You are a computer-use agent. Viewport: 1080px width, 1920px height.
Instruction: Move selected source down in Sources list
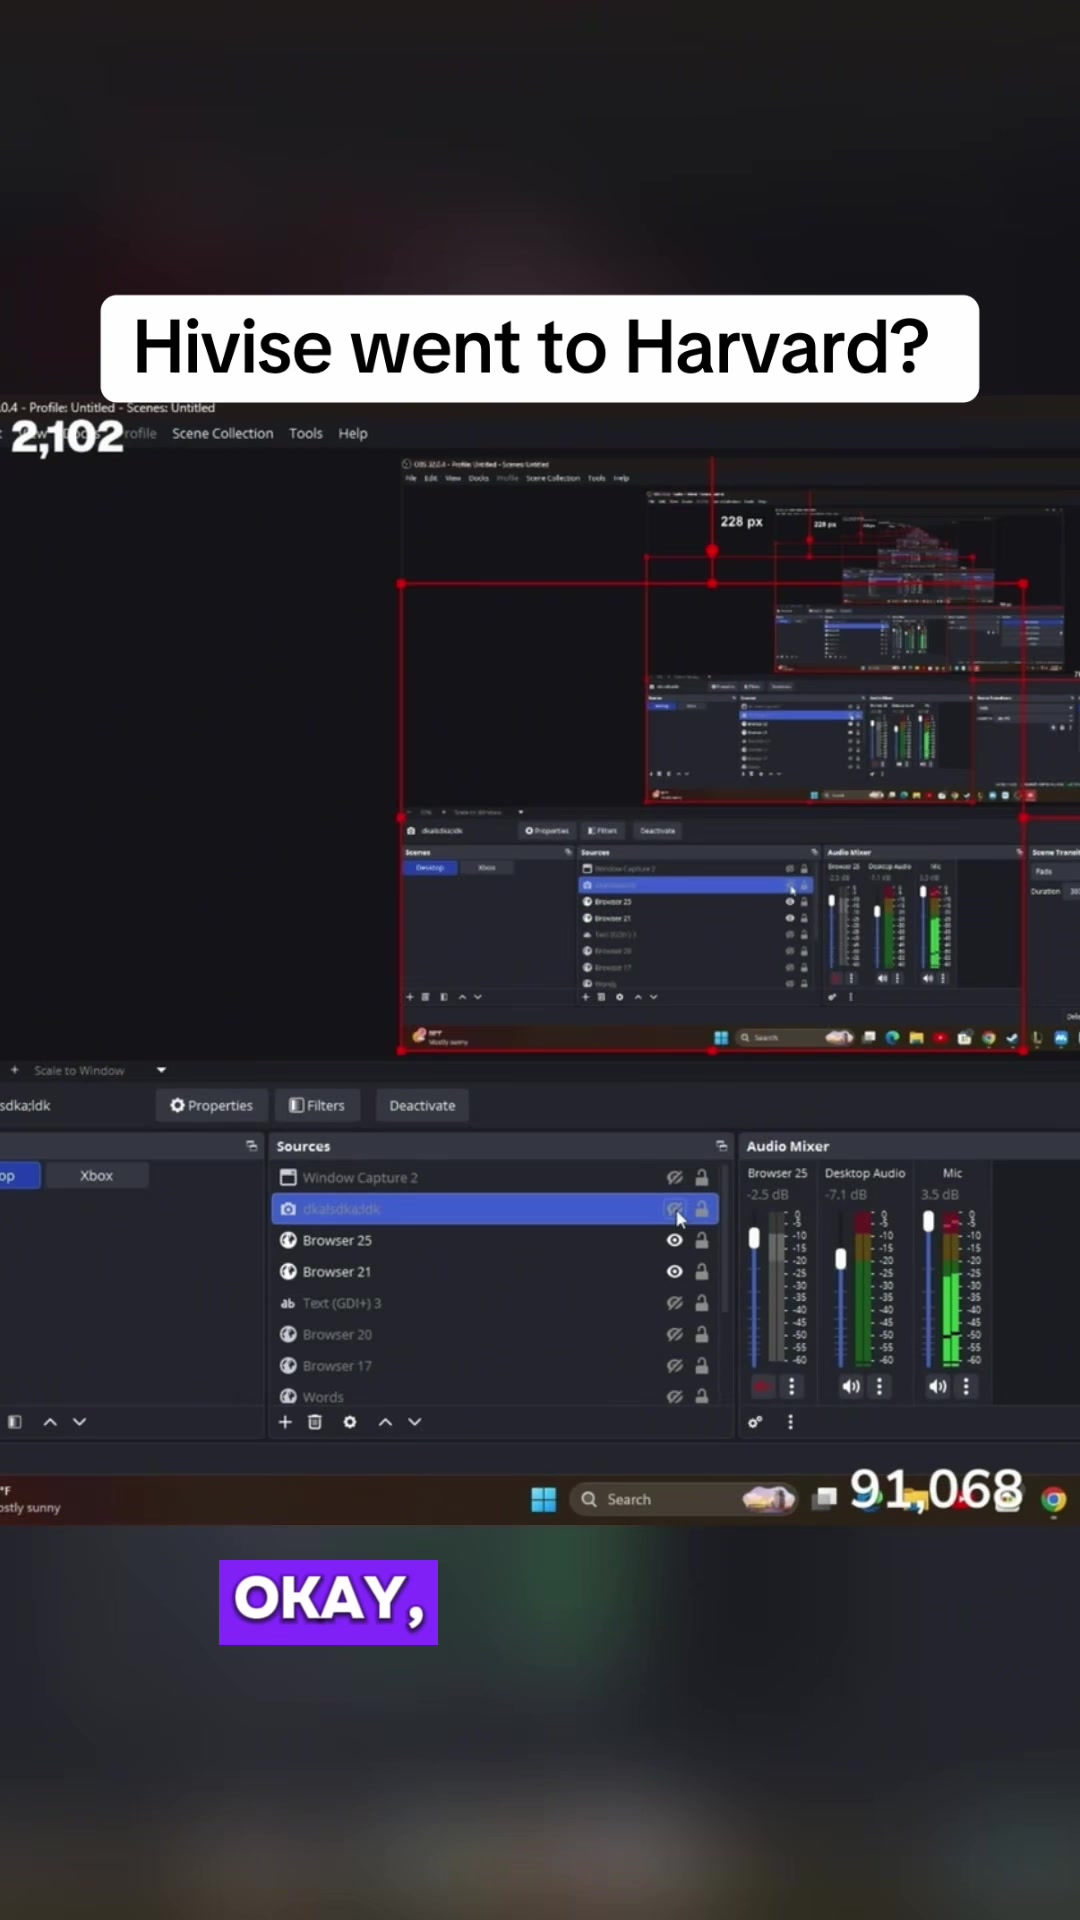click(x=415, y=1422)
